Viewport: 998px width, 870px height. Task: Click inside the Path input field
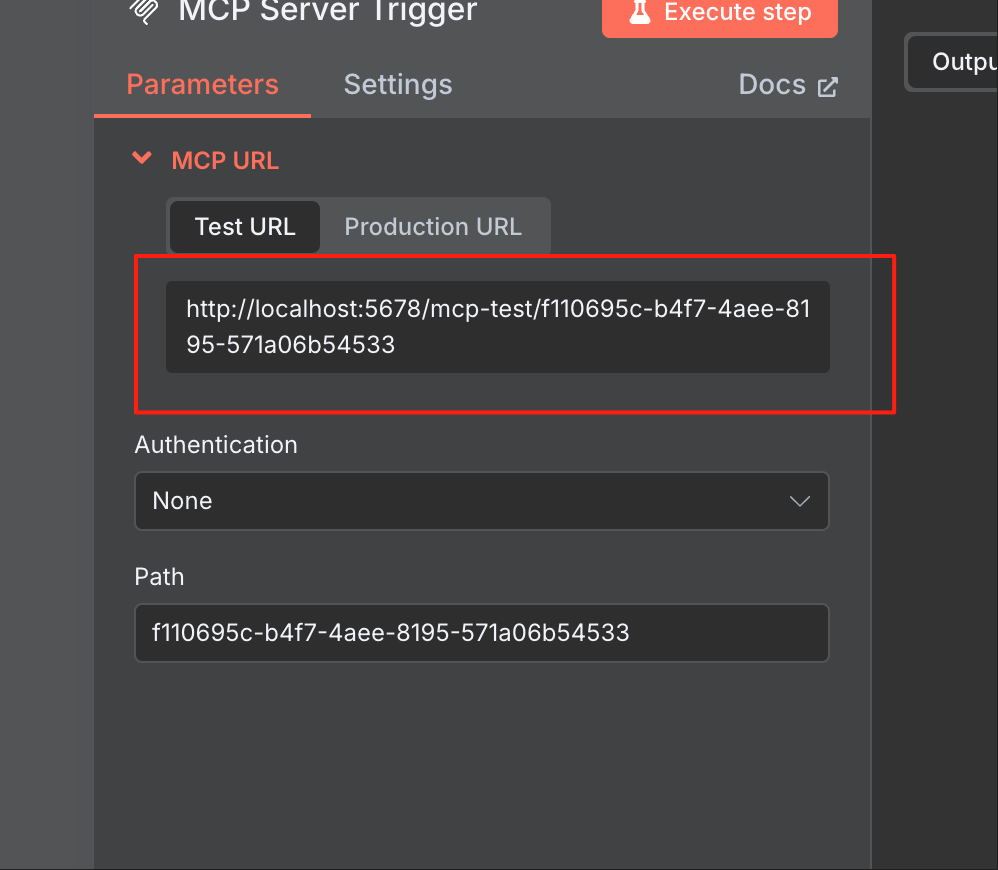pos(482,633)
